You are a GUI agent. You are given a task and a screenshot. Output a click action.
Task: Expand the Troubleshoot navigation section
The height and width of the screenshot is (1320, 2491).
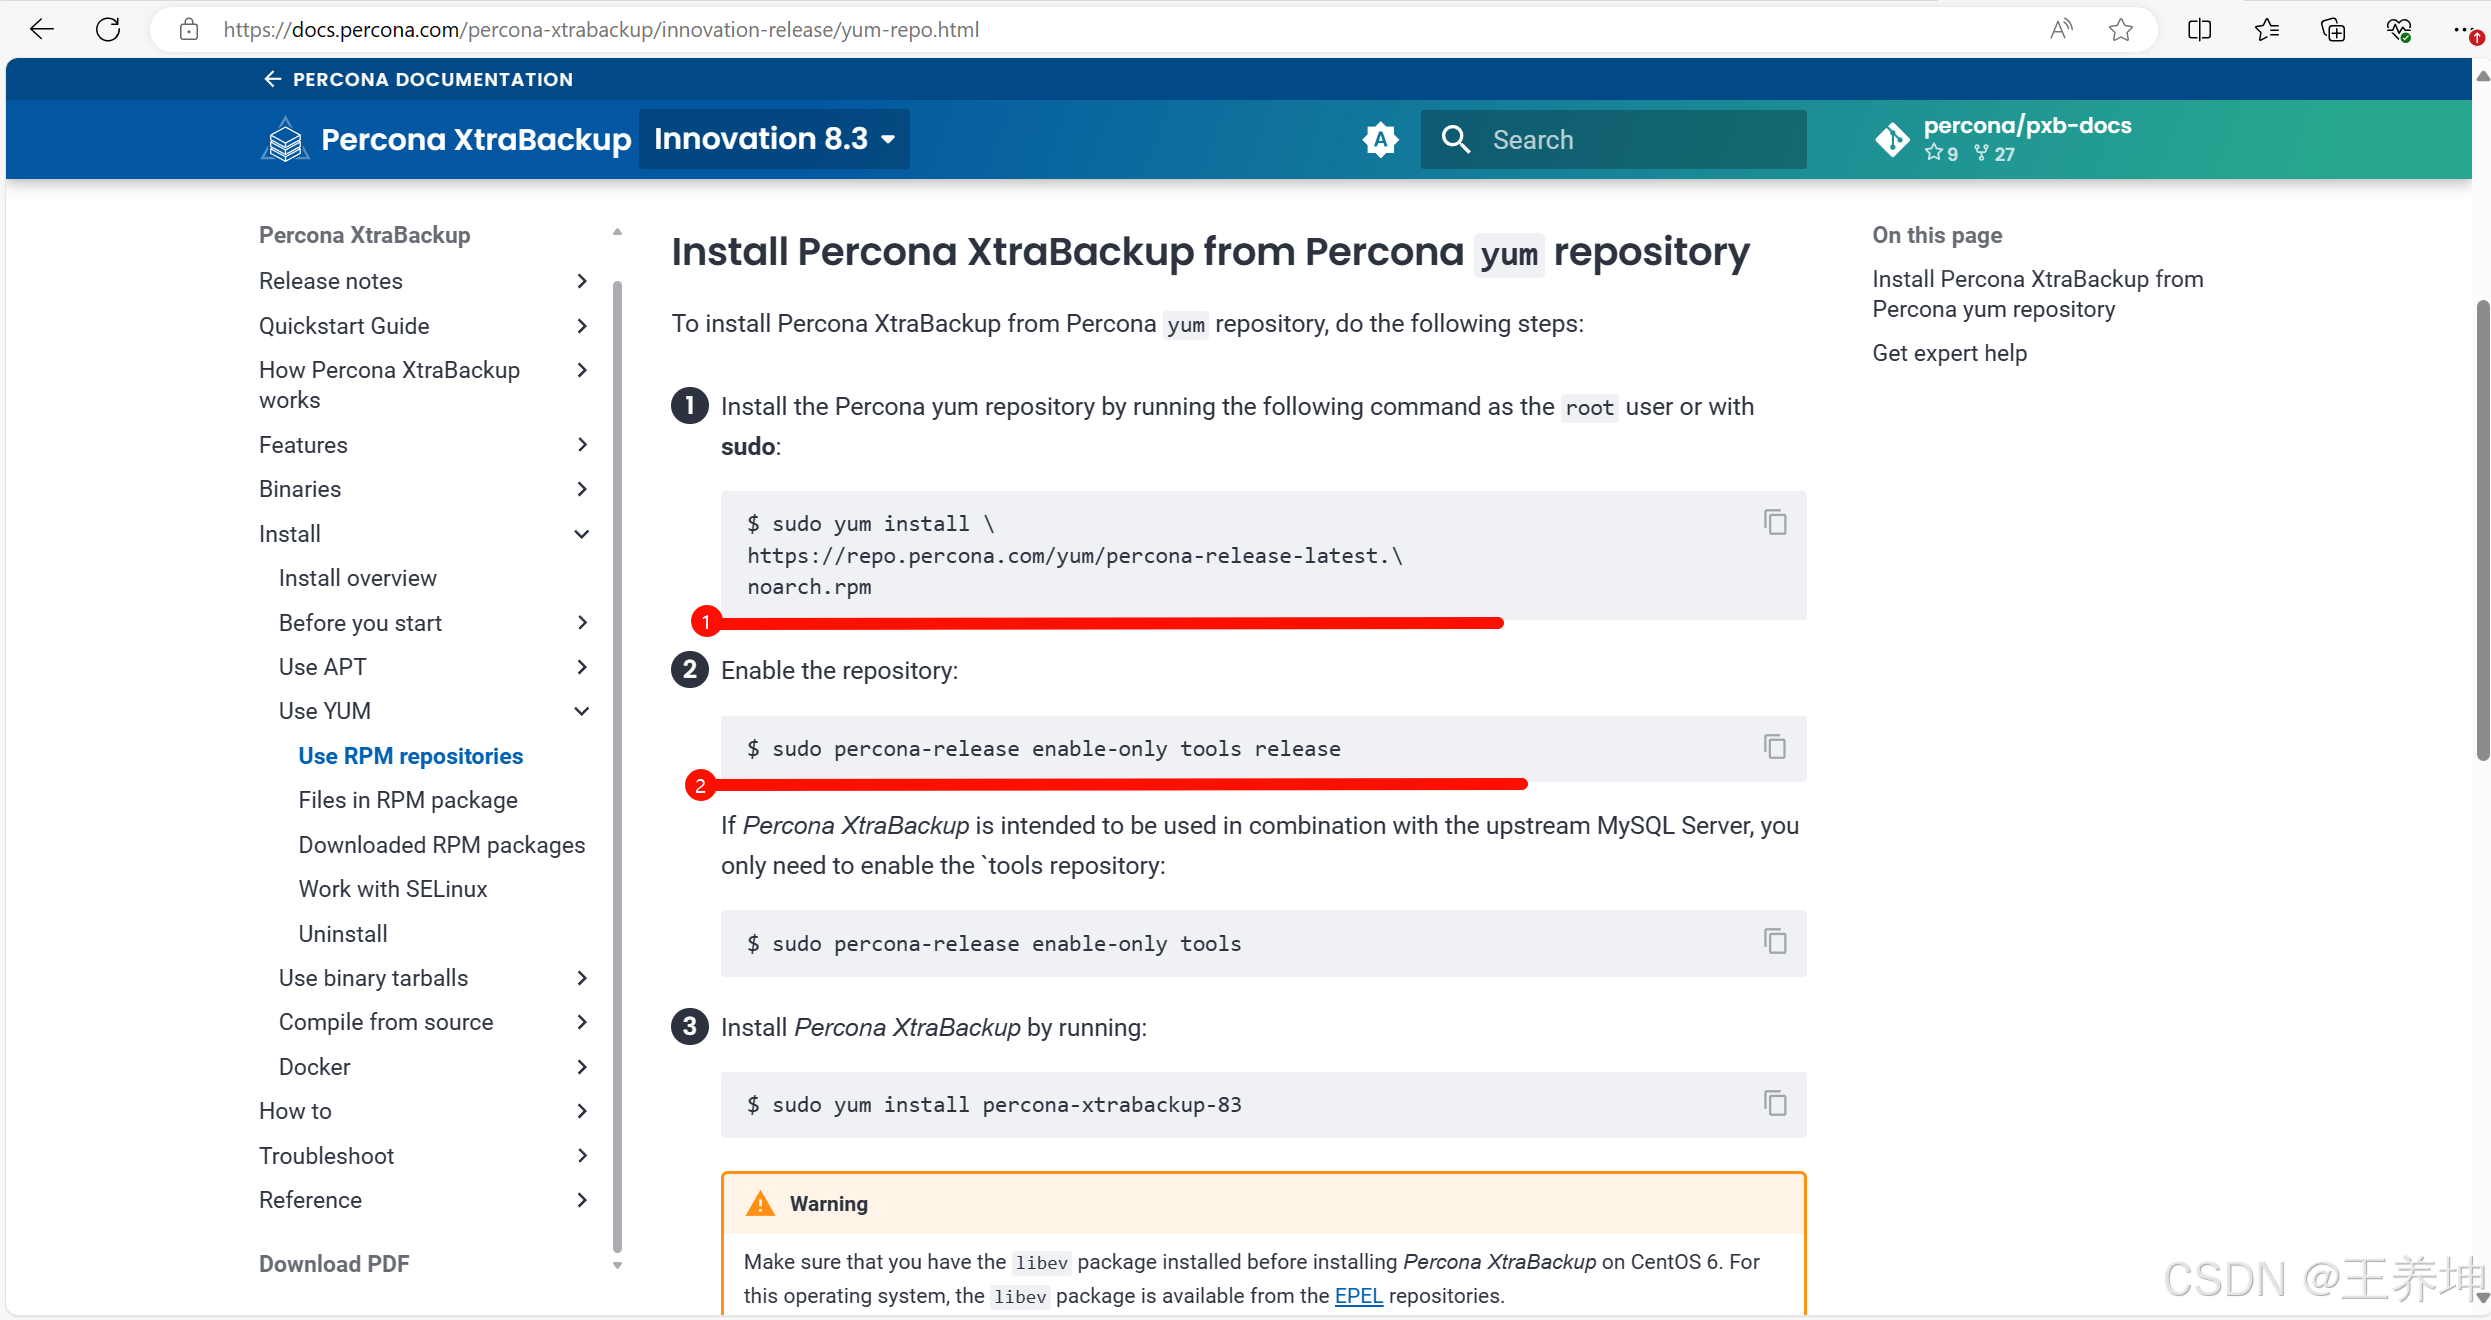[582, 1156]
